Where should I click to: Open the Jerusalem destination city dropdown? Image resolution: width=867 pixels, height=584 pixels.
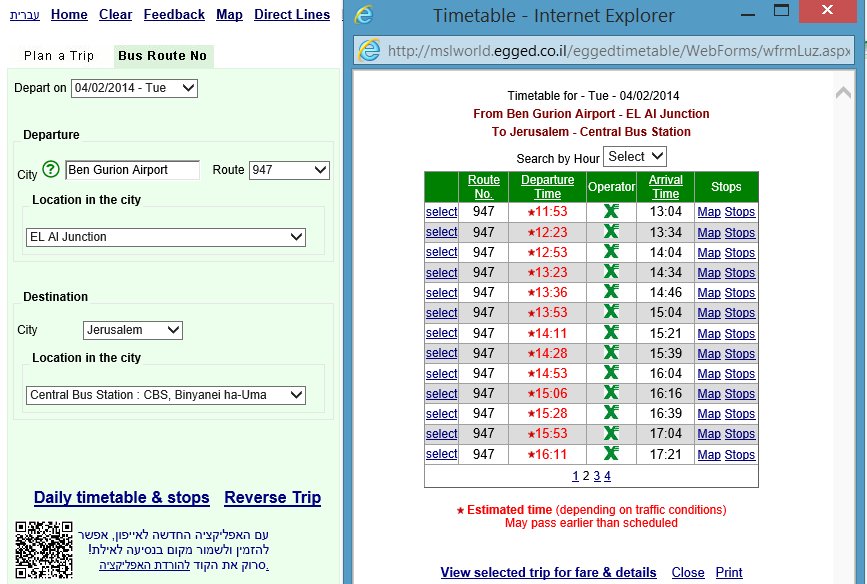pos(133,330)
